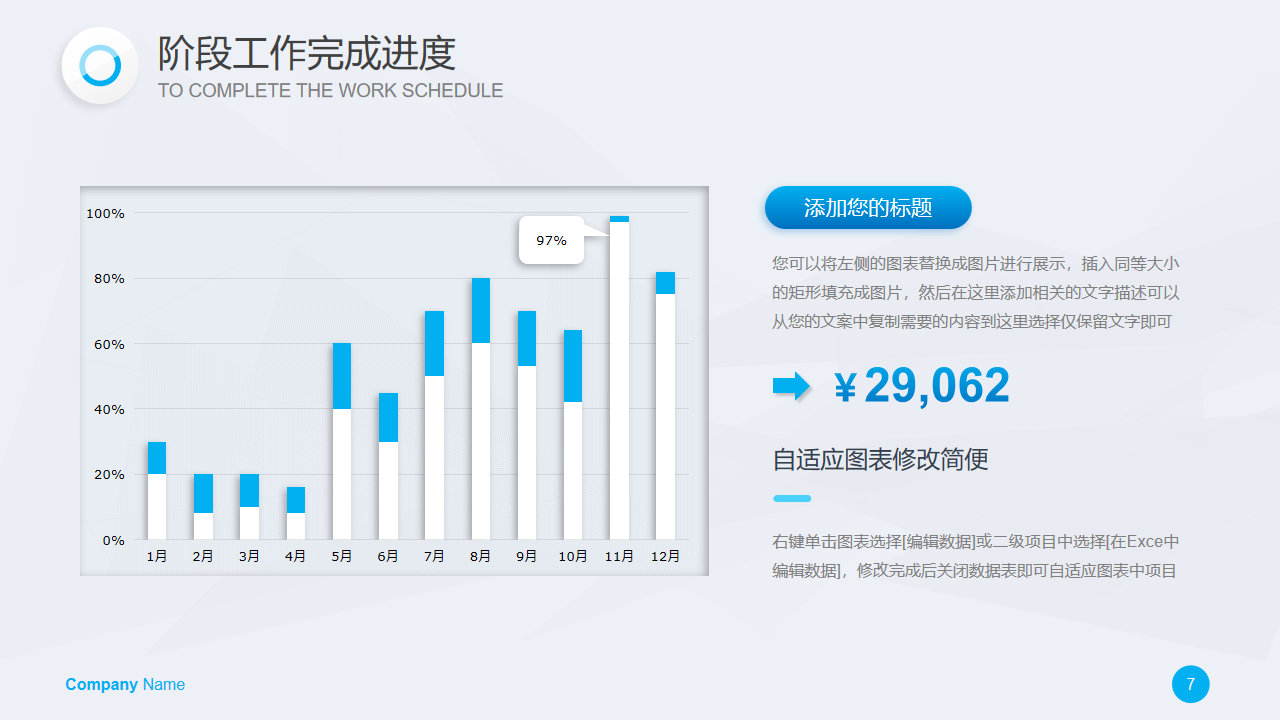Click the 97% callout bubble
Screen dimensions: 1280x720
coord(551,240)
